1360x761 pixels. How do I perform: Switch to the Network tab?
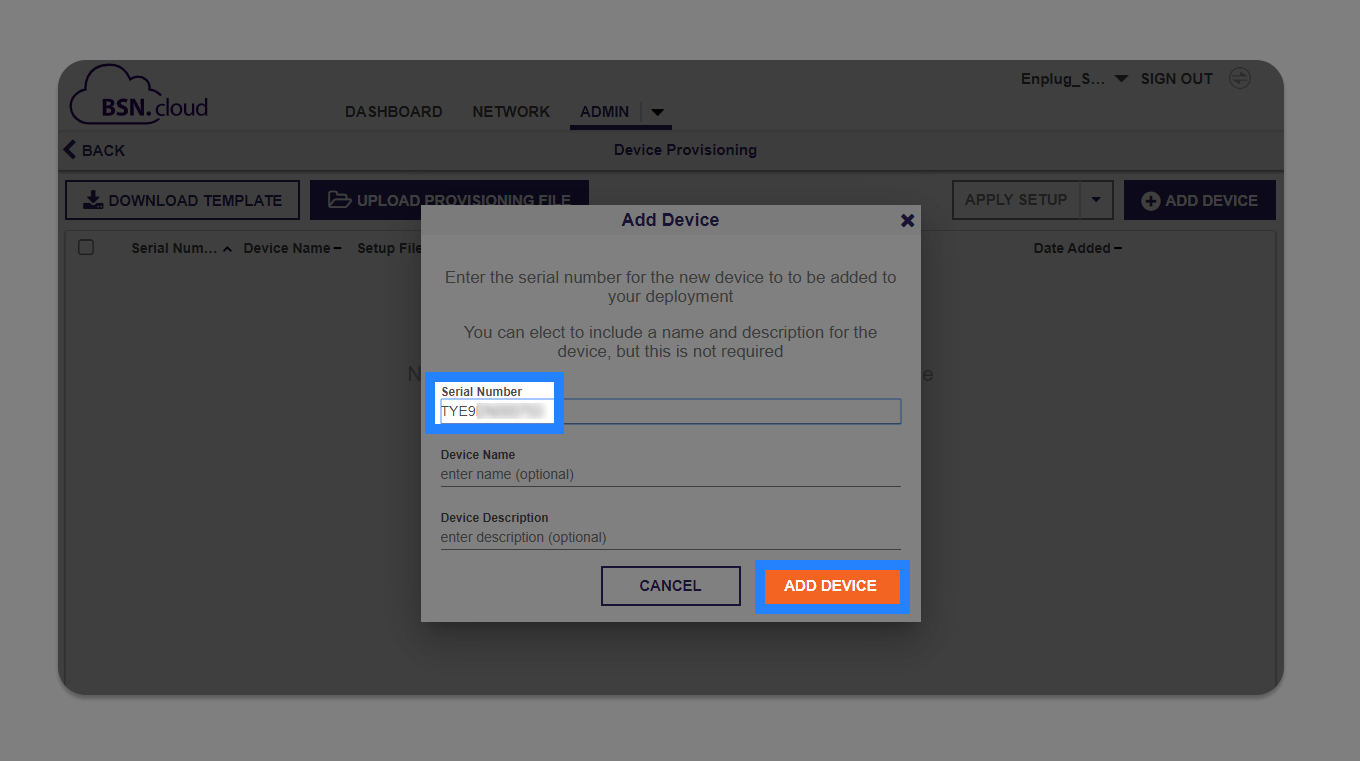click(511, 112)
